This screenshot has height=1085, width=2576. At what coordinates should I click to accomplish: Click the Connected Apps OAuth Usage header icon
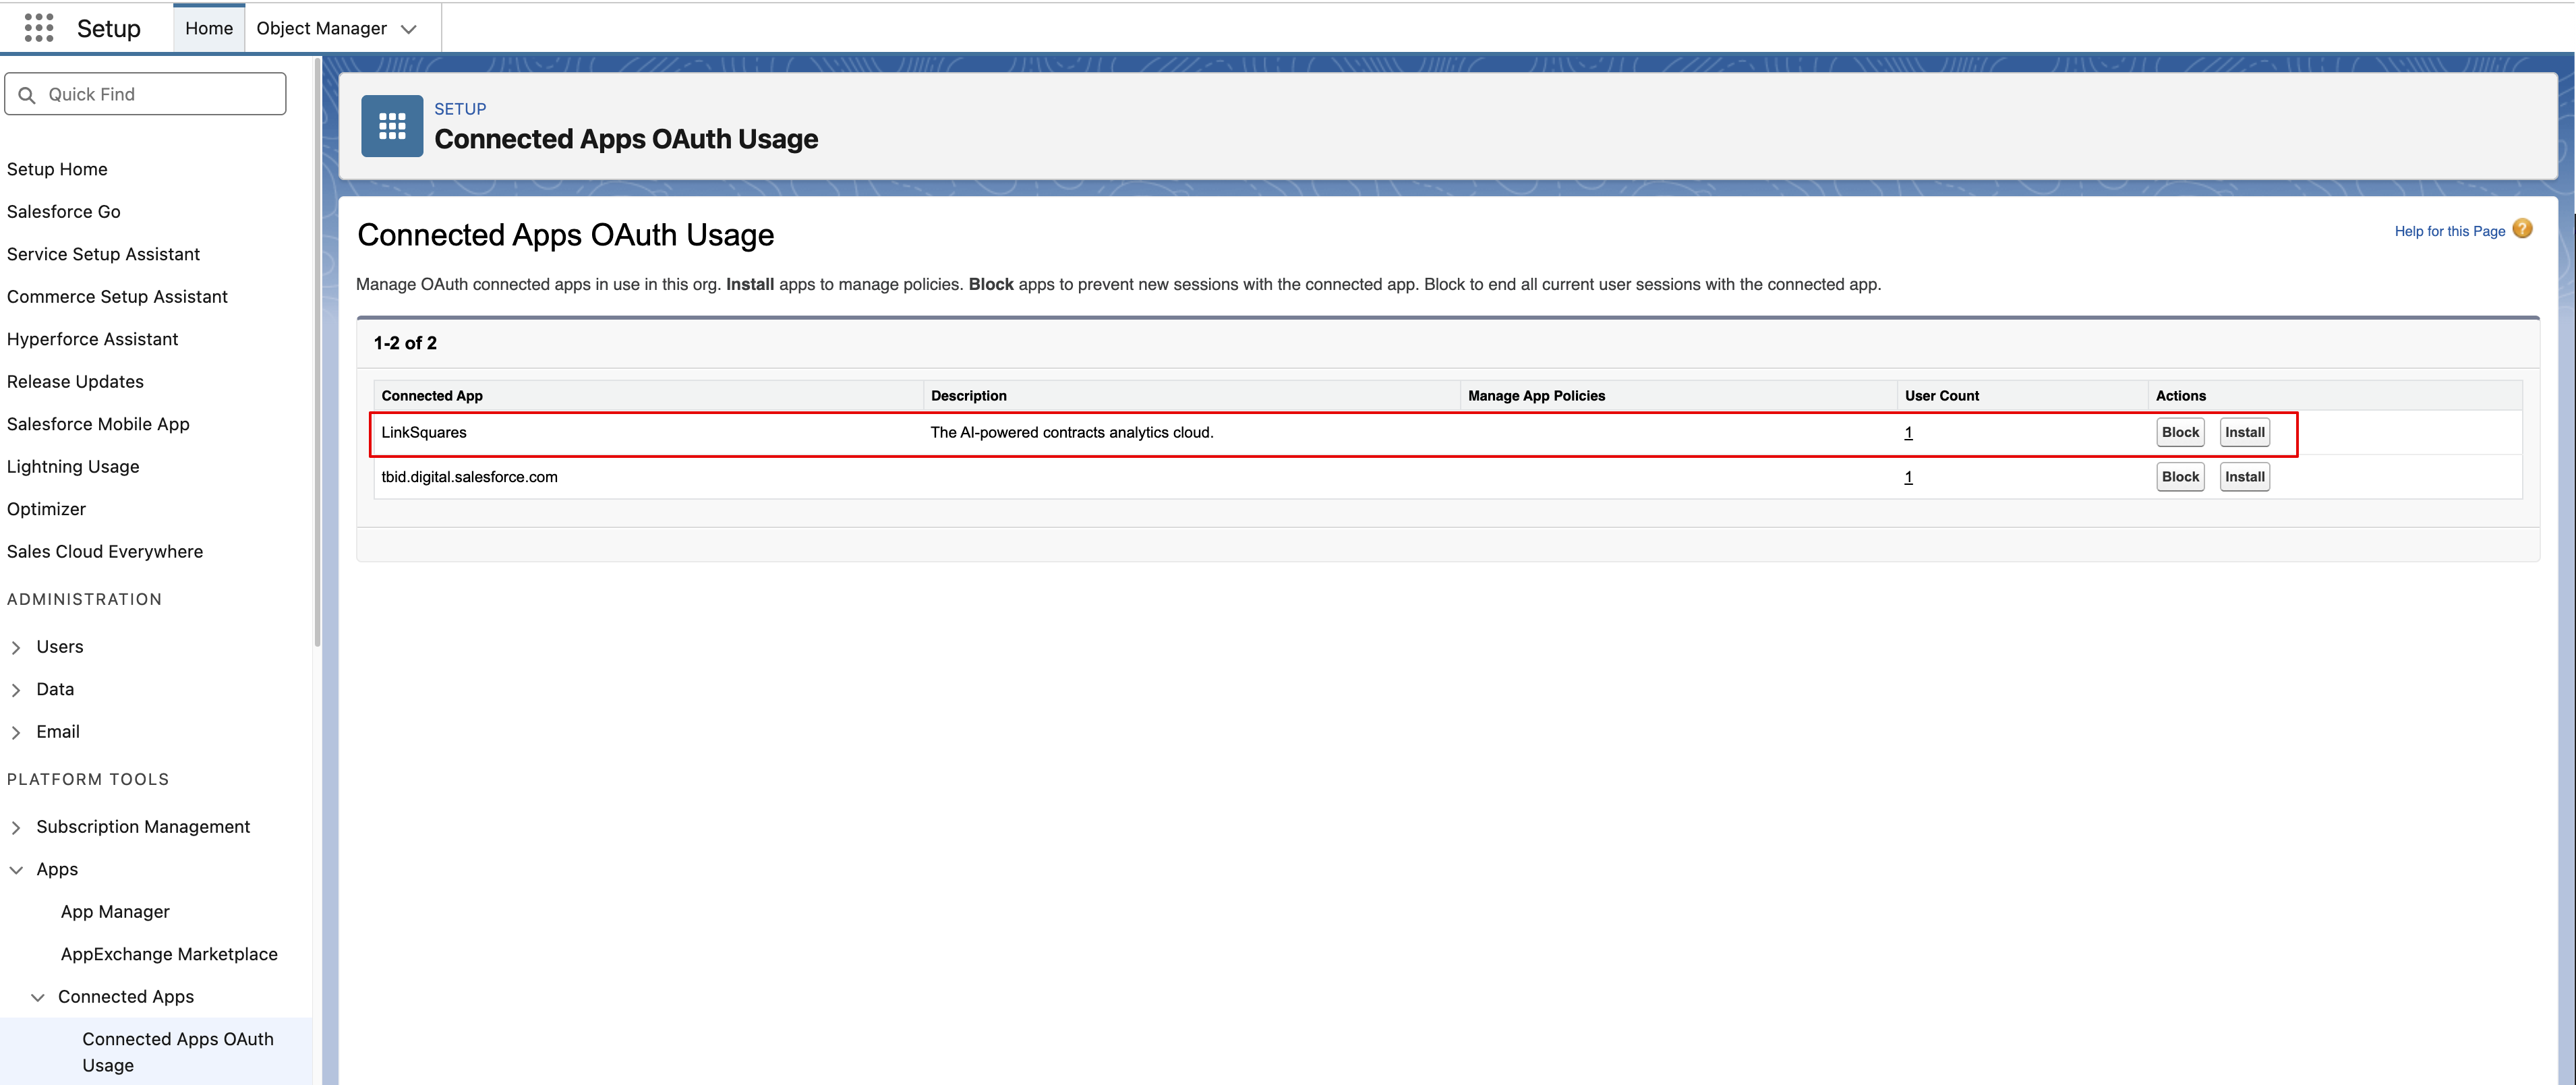392,126
